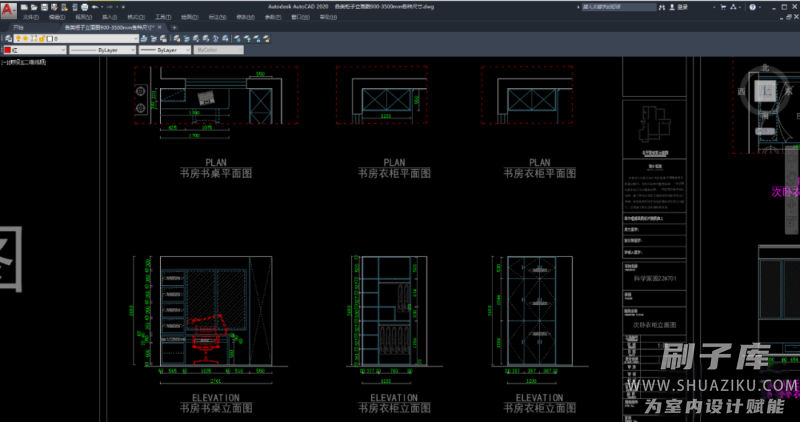Toggle the layer on/off lightbulb icon
The image size is (800, 422).
[x=17, y=39]
